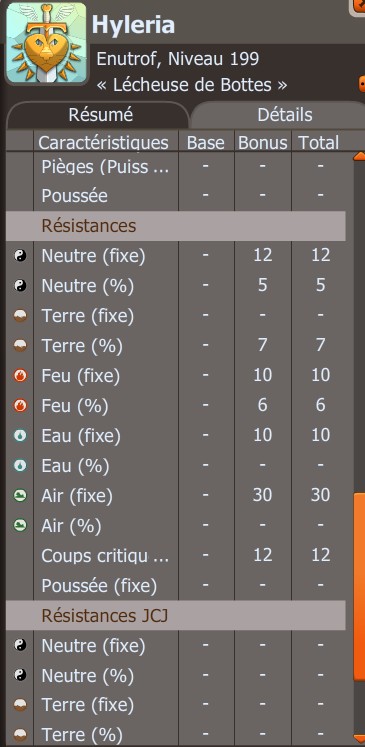365x747 pixels.
Task: Click the scrollbar up arrow
Action: click(359, 155)
